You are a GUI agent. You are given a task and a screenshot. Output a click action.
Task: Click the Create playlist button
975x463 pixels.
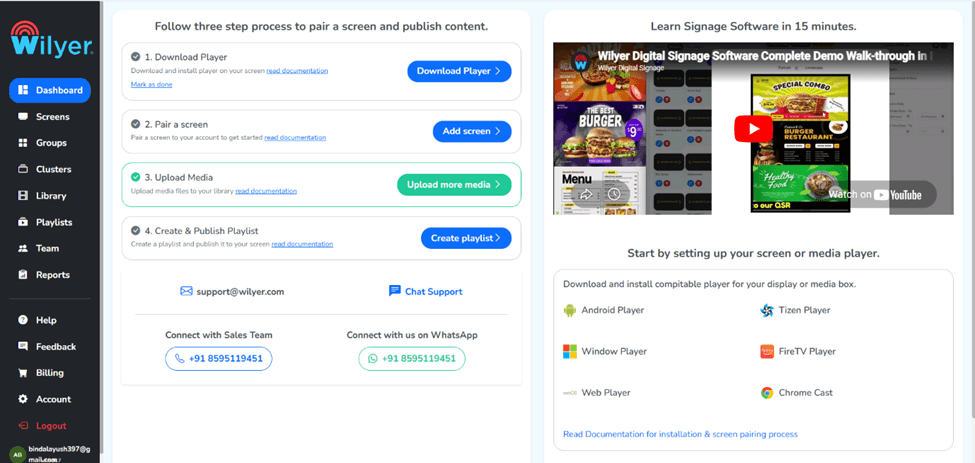[466, 238]
